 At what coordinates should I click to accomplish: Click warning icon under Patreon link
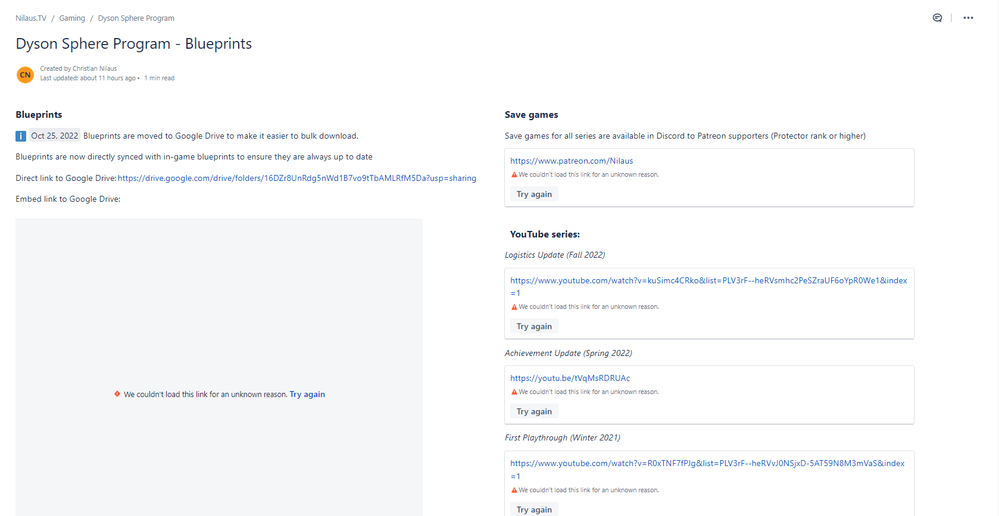514,174
